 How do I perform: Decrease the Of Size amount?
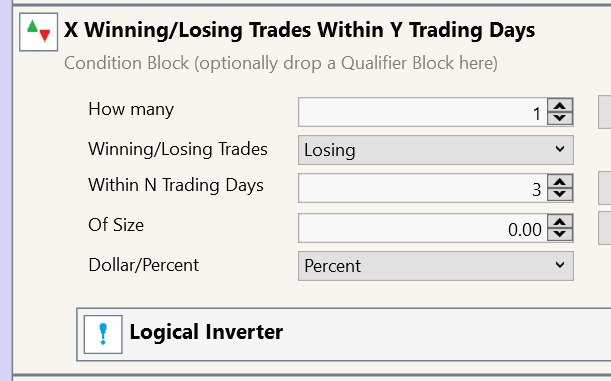click(560, 234)
